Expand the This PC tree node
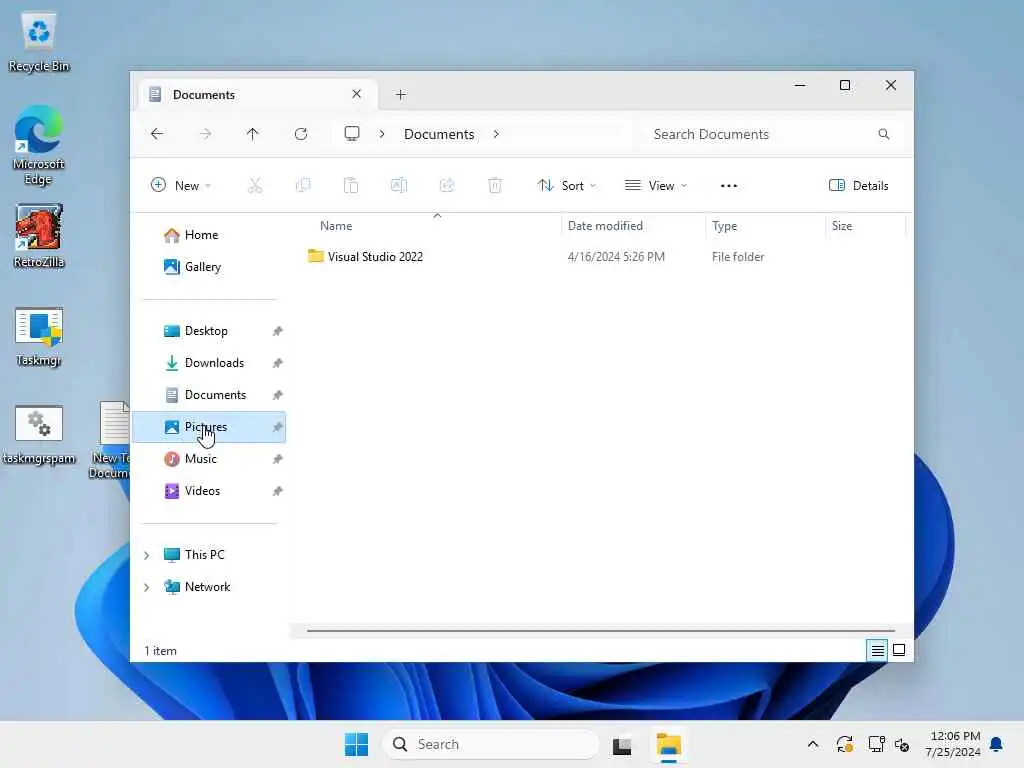Screen dimensions: 1024x768 pos(146,555)
